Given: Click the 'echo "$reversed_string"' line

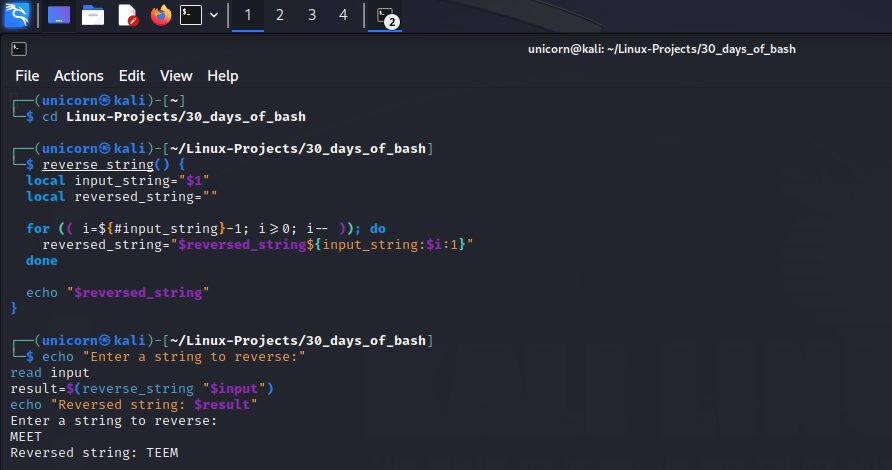Looking at the screenshot, I should coord(117,292).
